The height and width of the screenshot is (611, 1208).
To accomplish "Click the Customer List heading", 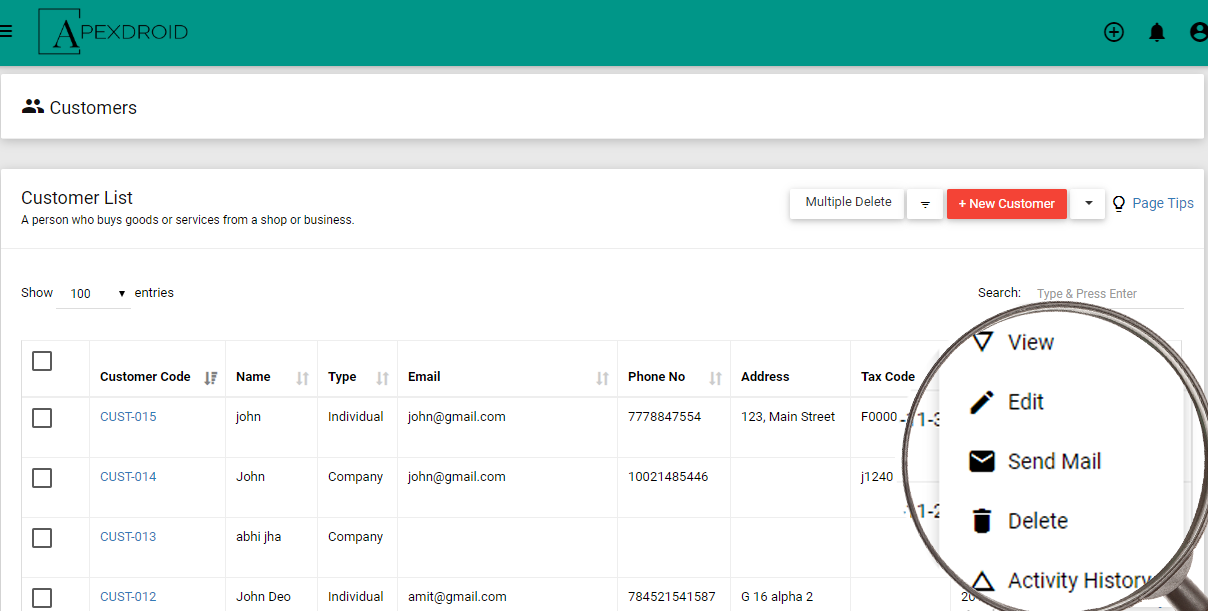I will (77, 198).
